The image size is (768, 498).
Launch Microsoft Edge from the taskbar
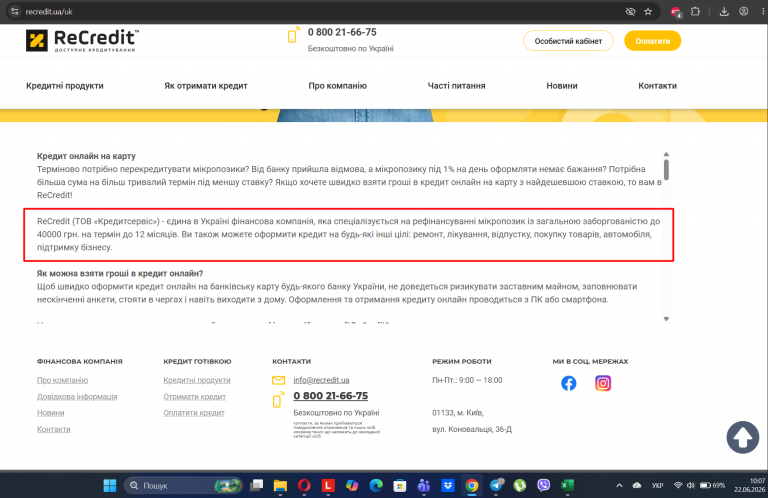pos(376,485)
